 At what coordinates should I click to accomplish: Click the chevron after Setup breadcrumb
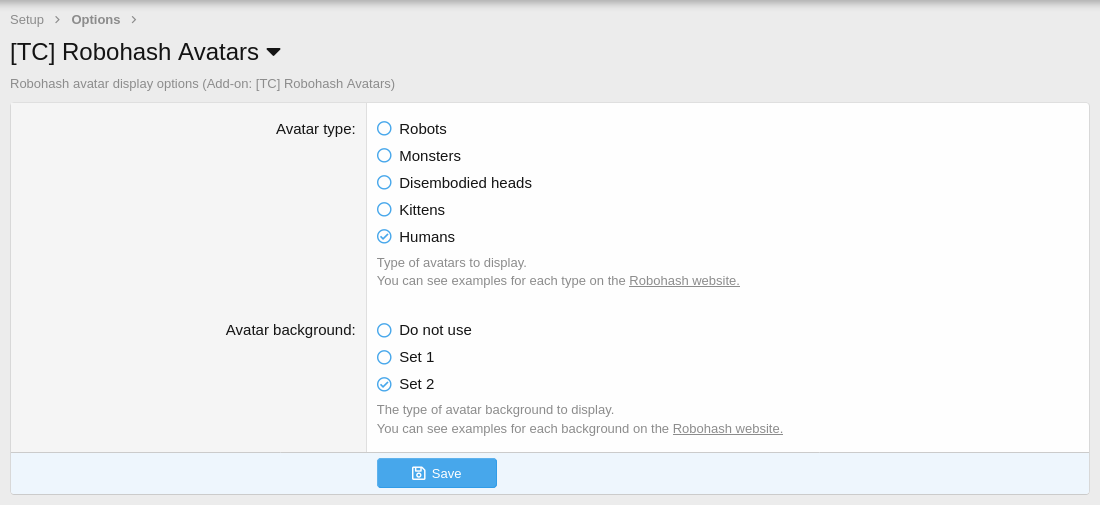point(57,20)
